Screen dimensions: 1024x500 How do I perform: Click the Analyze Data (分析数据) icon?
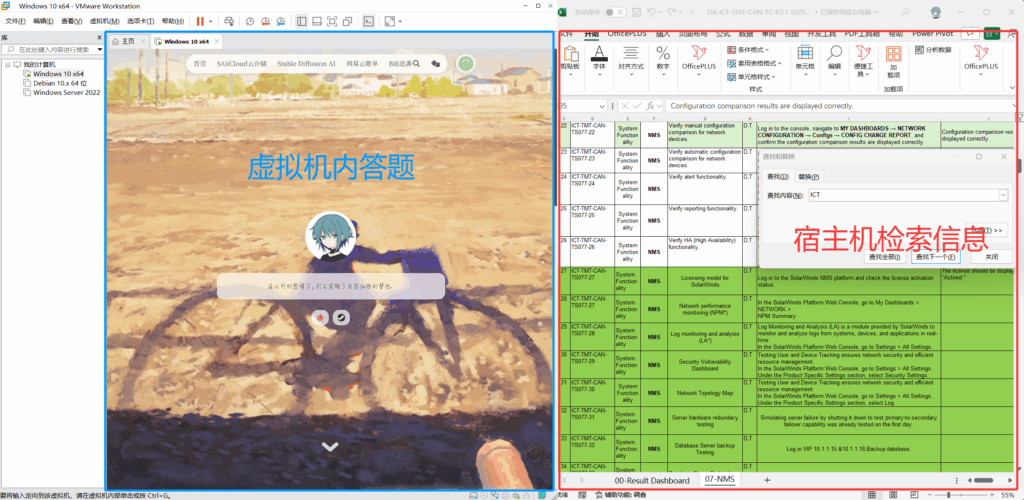(933, 49)
